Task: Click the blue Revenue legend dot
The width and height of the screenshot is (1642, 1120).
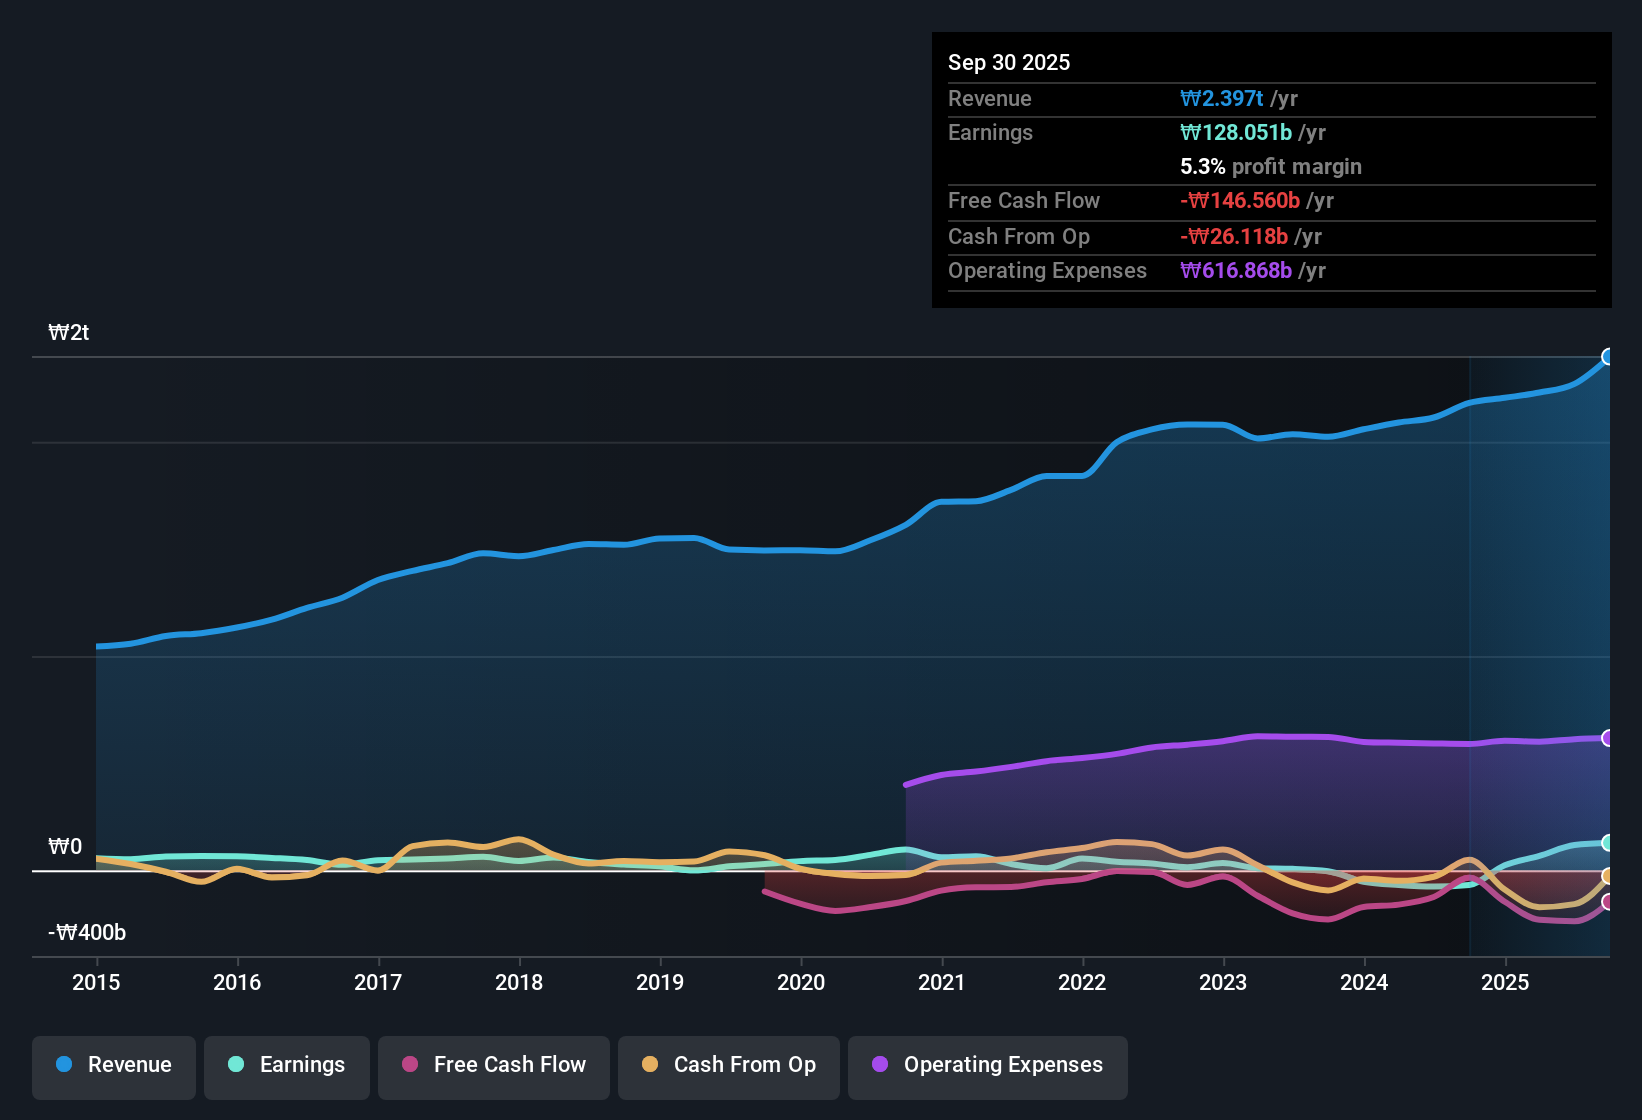Action: click(x=63, y=1065)
